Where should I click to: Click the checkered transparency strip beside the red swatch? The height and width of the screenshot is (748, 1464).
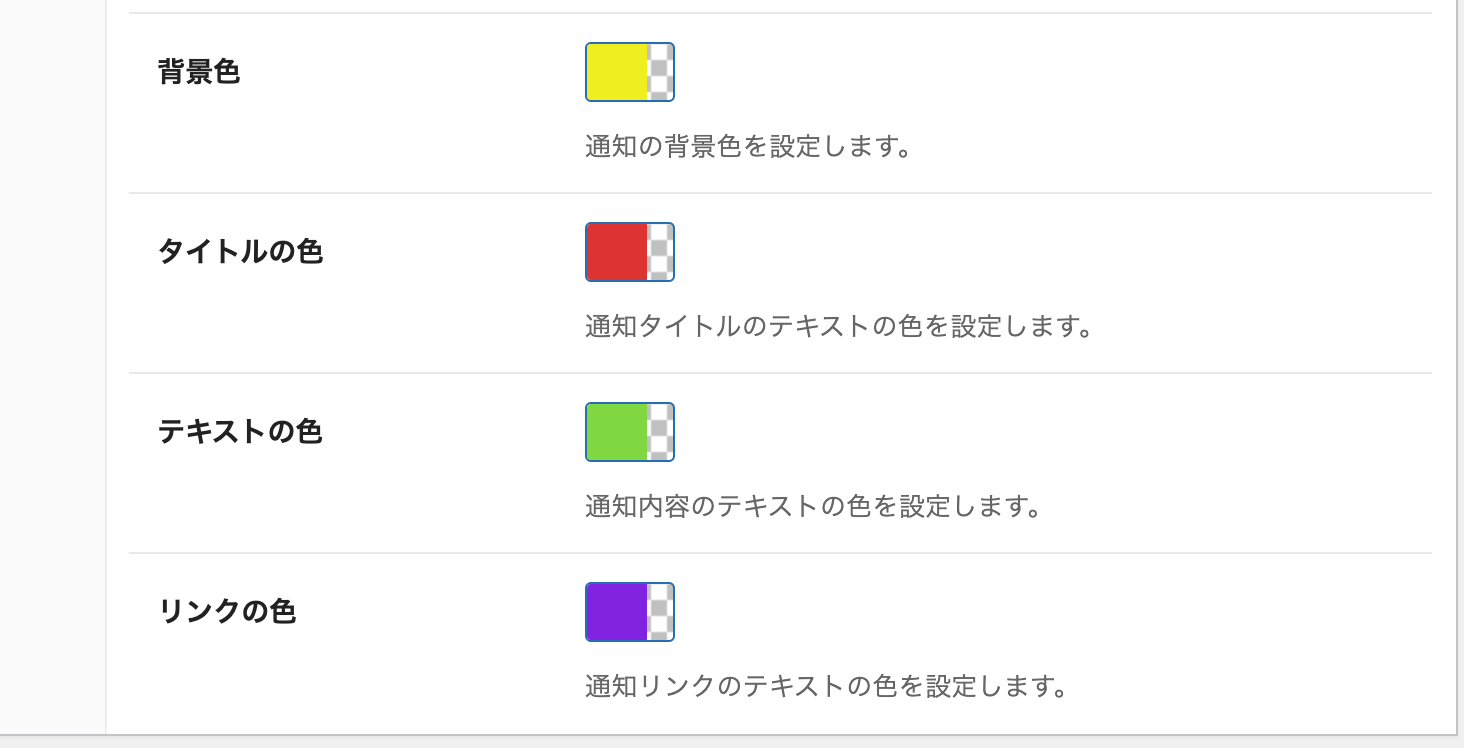pos(661,252)
